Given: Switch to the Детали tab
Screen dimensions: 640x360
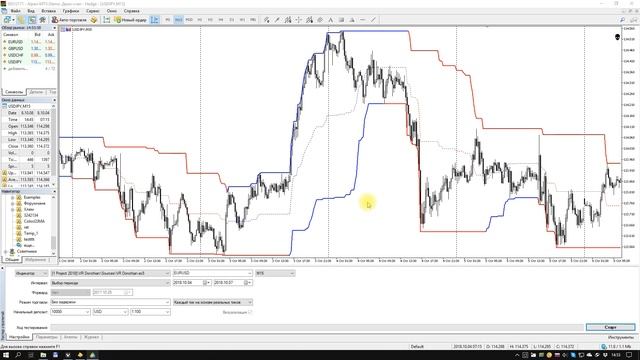Looking at the screenshot, I should (36, 92).
